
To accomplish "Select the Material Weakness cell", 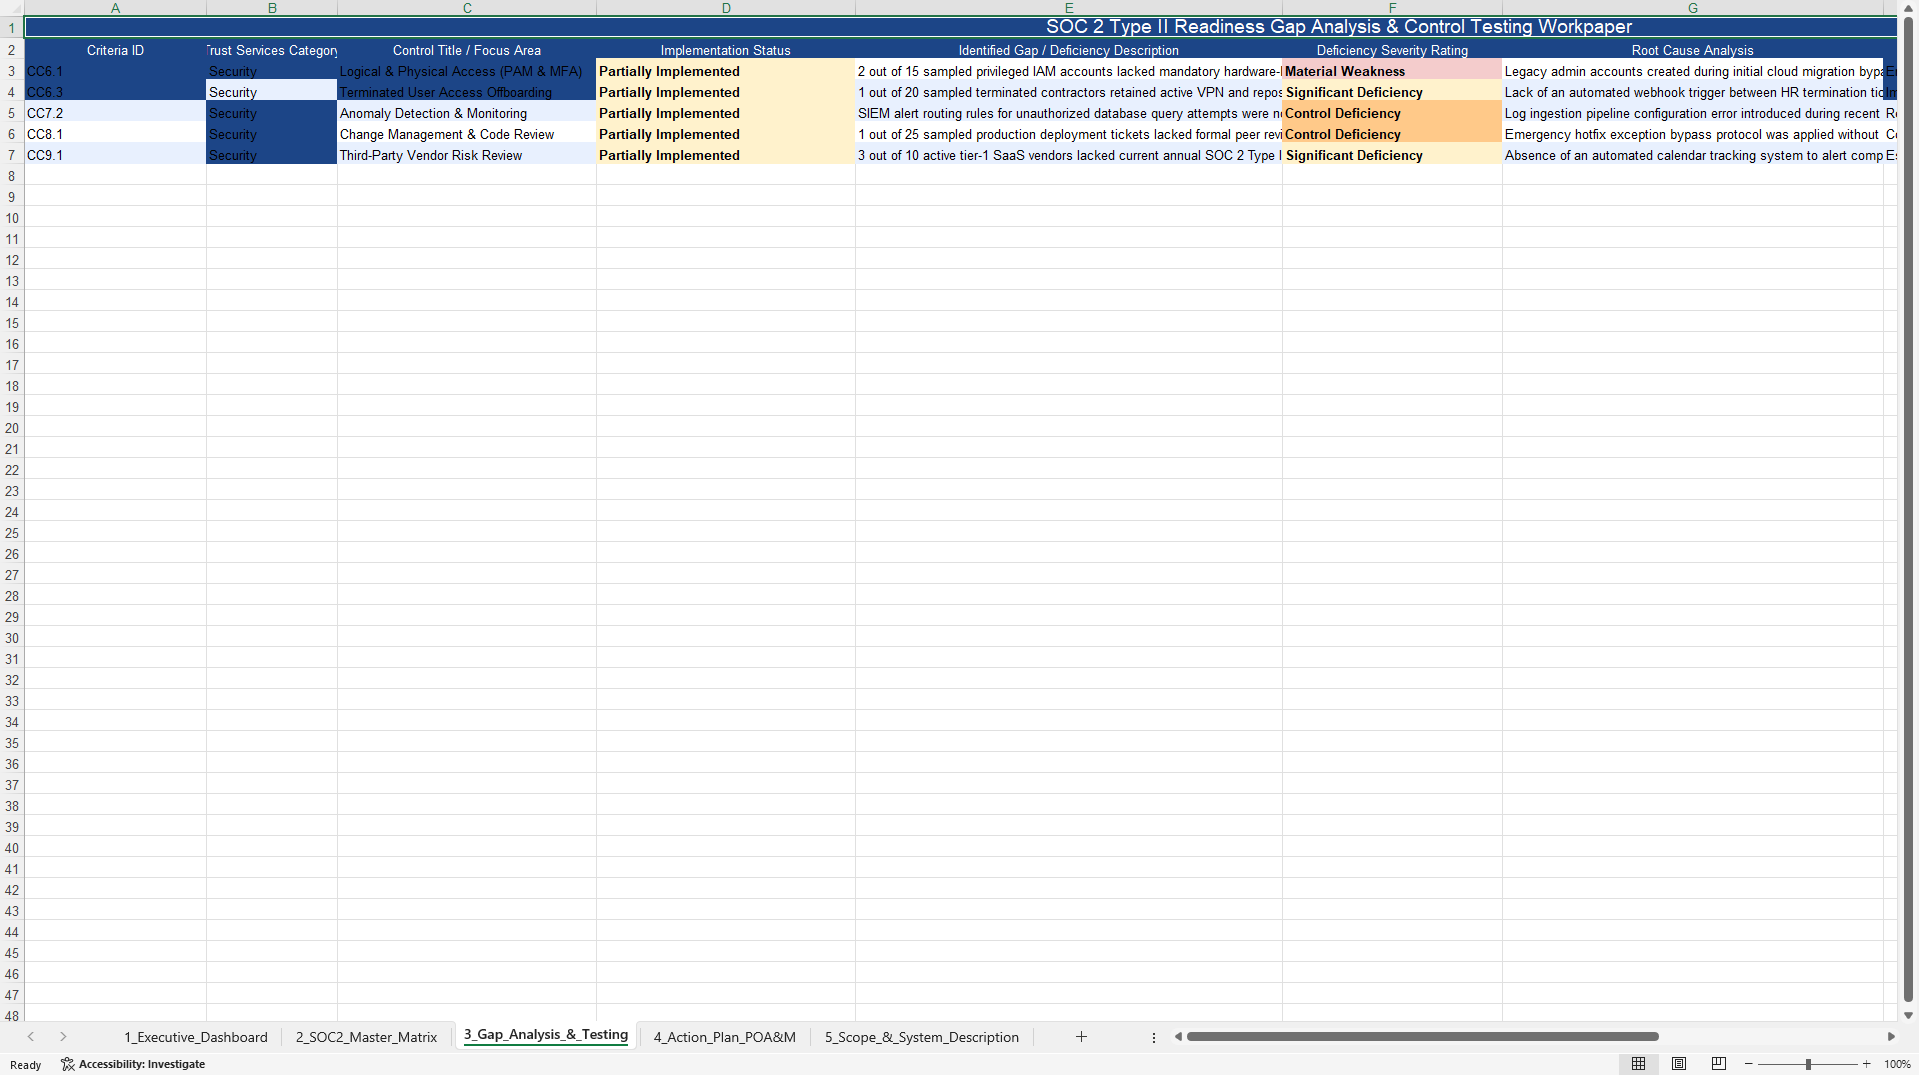I will [1392, 72].
